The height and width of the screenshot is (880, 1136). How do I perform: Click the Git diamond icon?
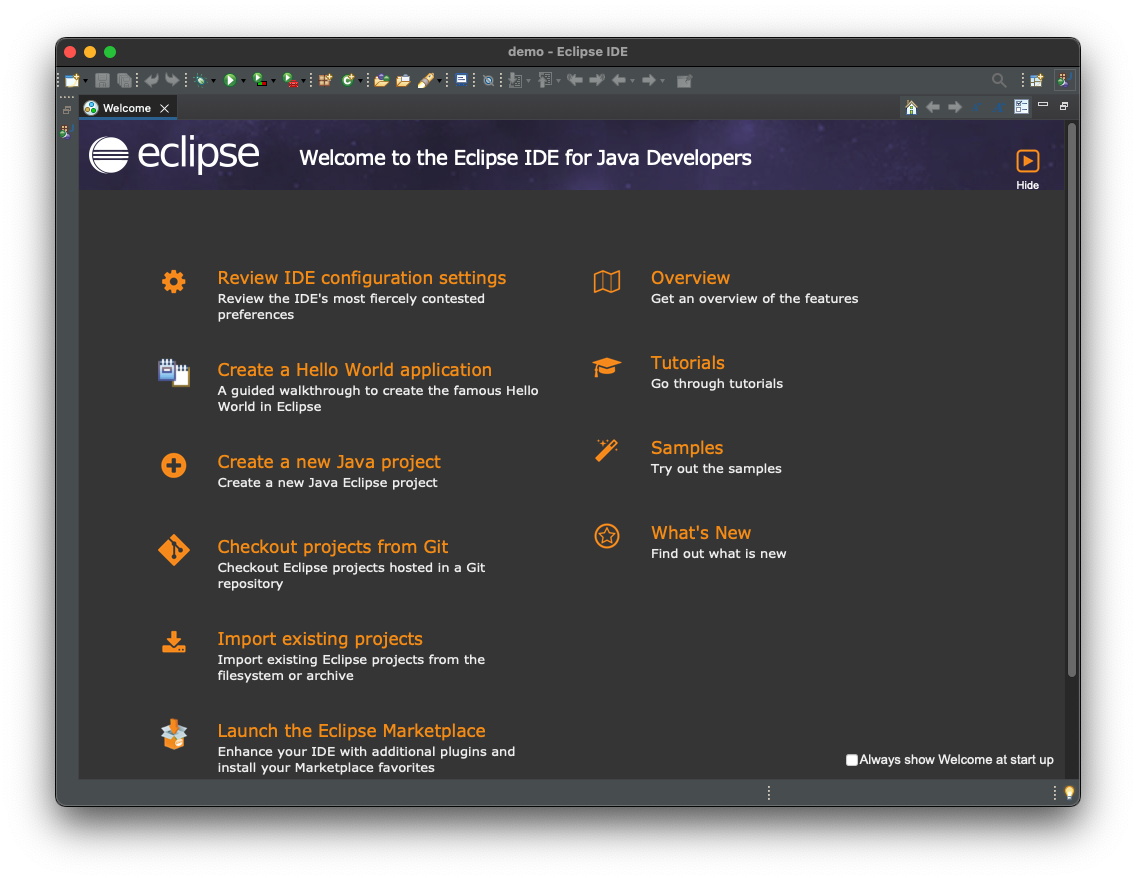[173, 550]
